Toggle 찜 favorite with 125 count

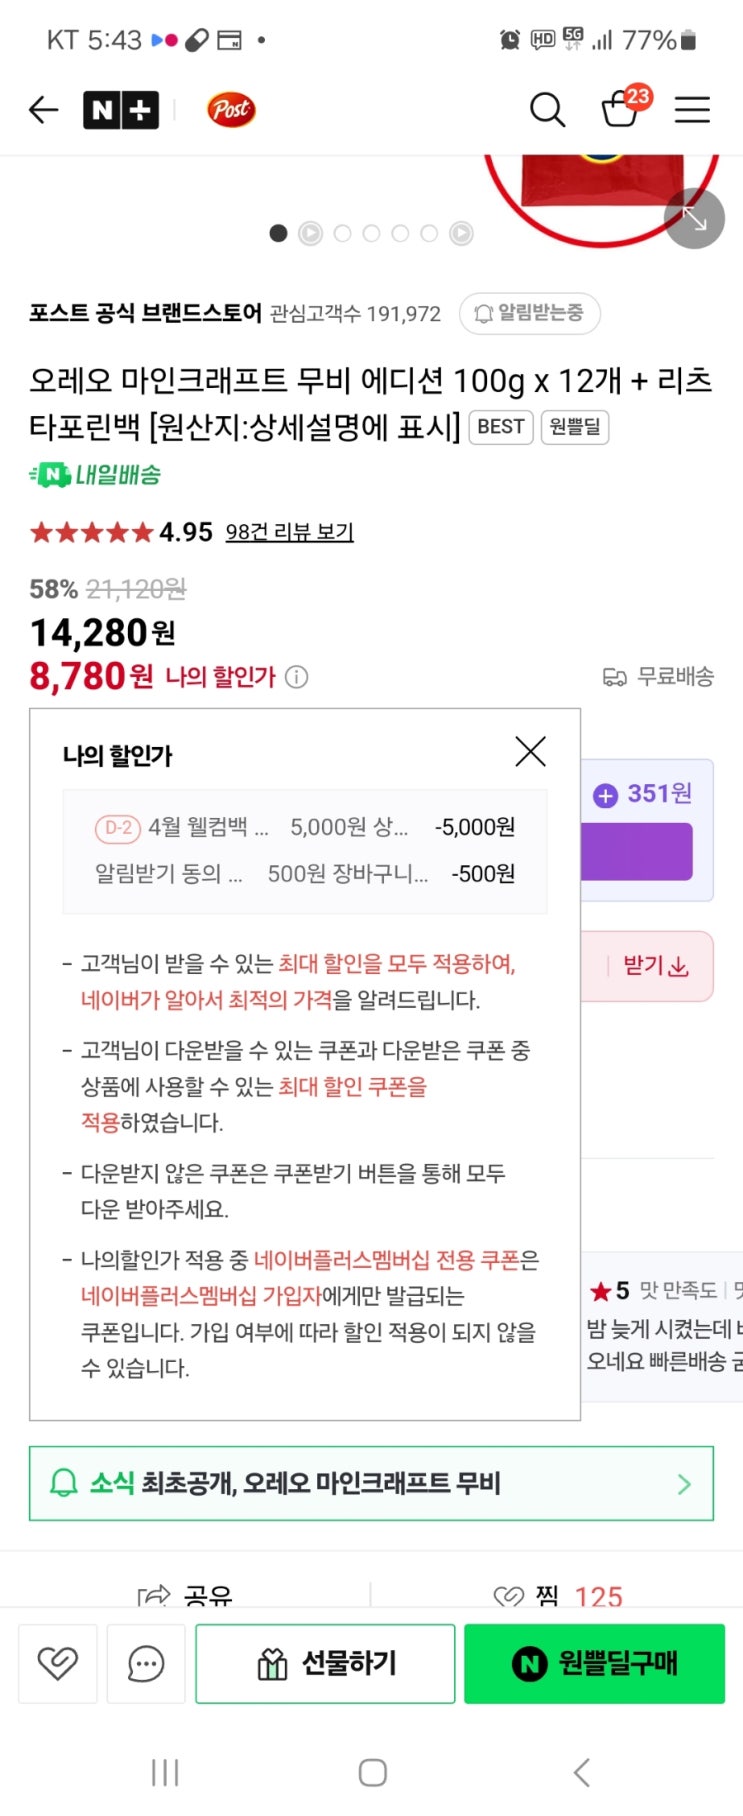[558, 1595]
